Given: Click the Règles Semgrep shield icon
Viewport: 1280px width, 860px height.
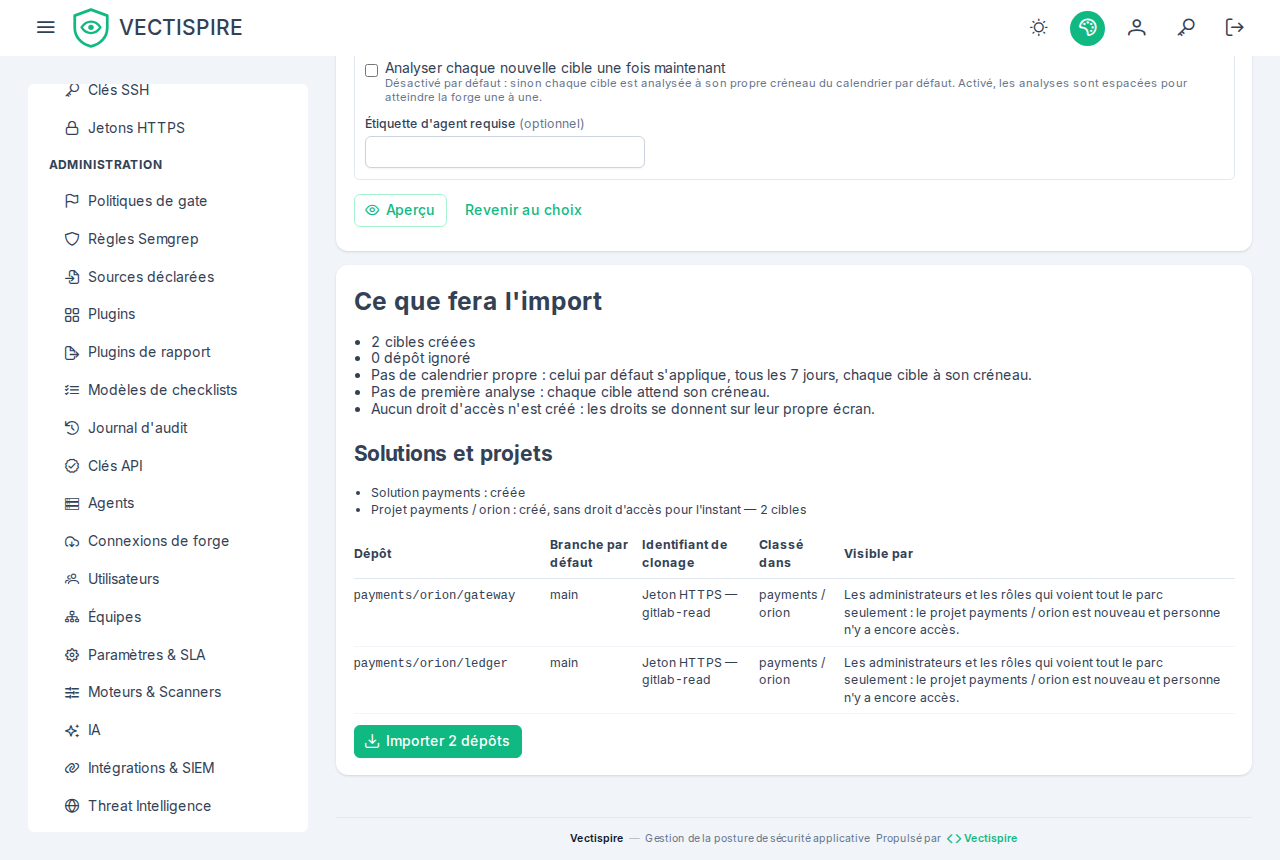Looking at the screenshot, I should tap(72, 239).
